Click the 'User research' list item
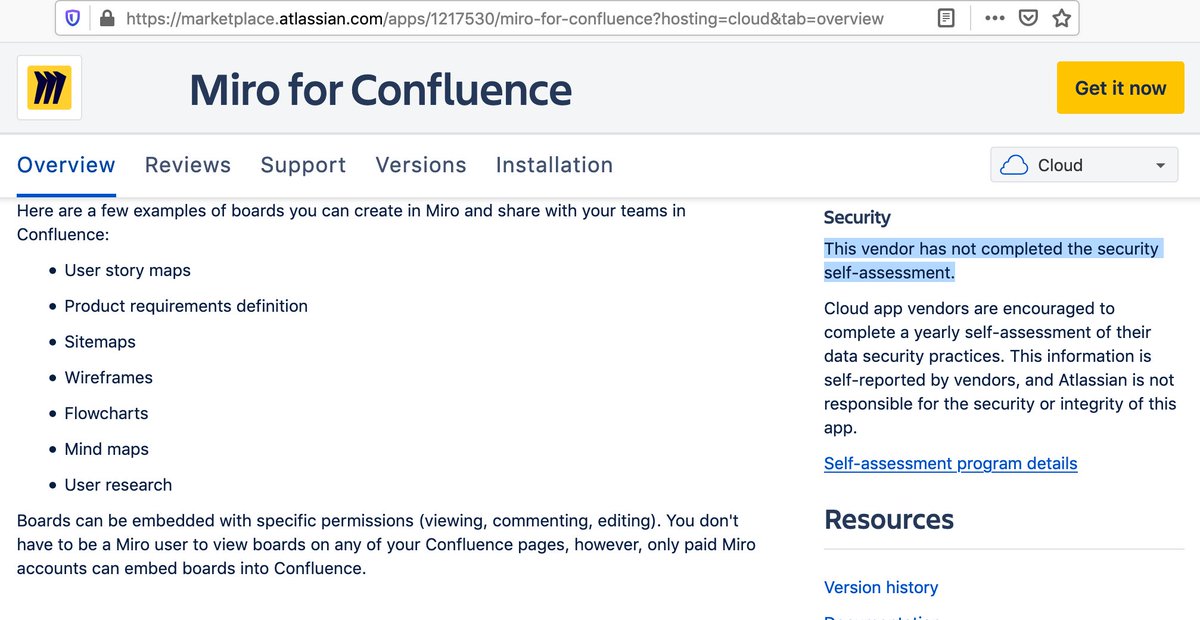 [x=118, y=485]
